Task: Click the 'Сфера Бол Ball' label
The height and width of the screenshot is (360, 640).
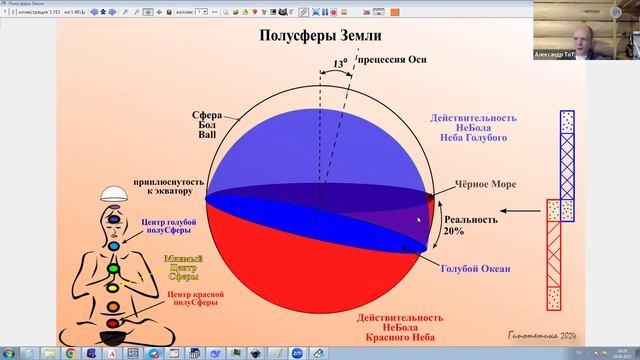Action: pos(207,125)
